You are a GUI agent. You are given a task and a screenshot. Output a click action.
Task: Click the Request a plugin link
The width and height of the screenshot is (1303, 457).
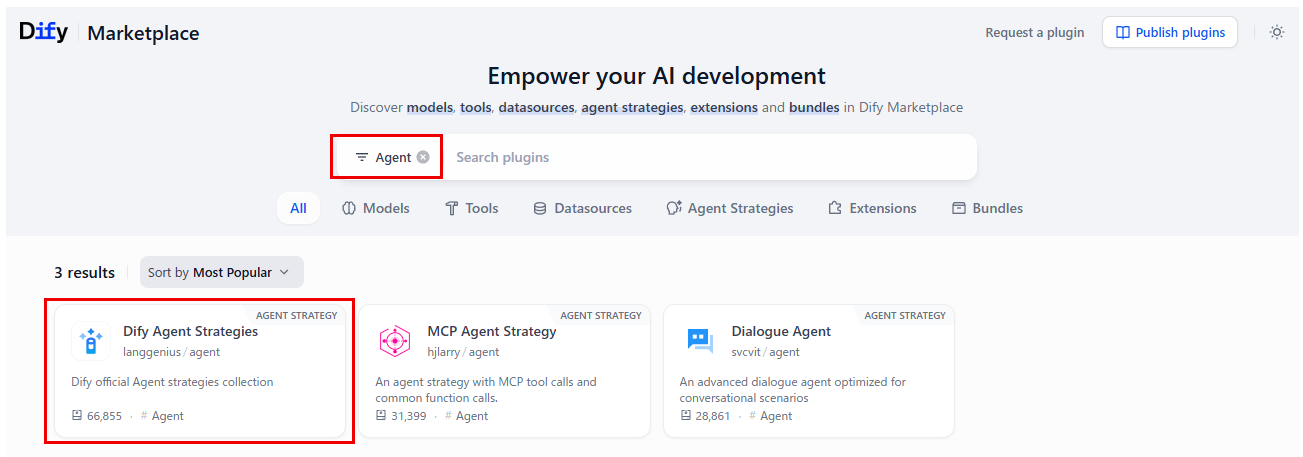(x=1035, y=32)
